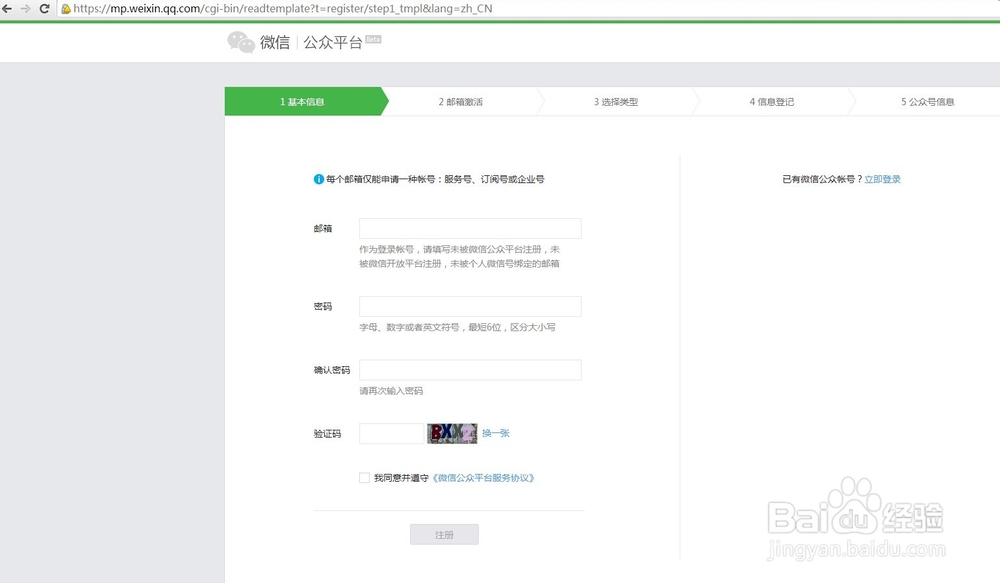The image size is (1000, 583).
Task: Click the BXXZ captcha image
Action: click(452, 434)
